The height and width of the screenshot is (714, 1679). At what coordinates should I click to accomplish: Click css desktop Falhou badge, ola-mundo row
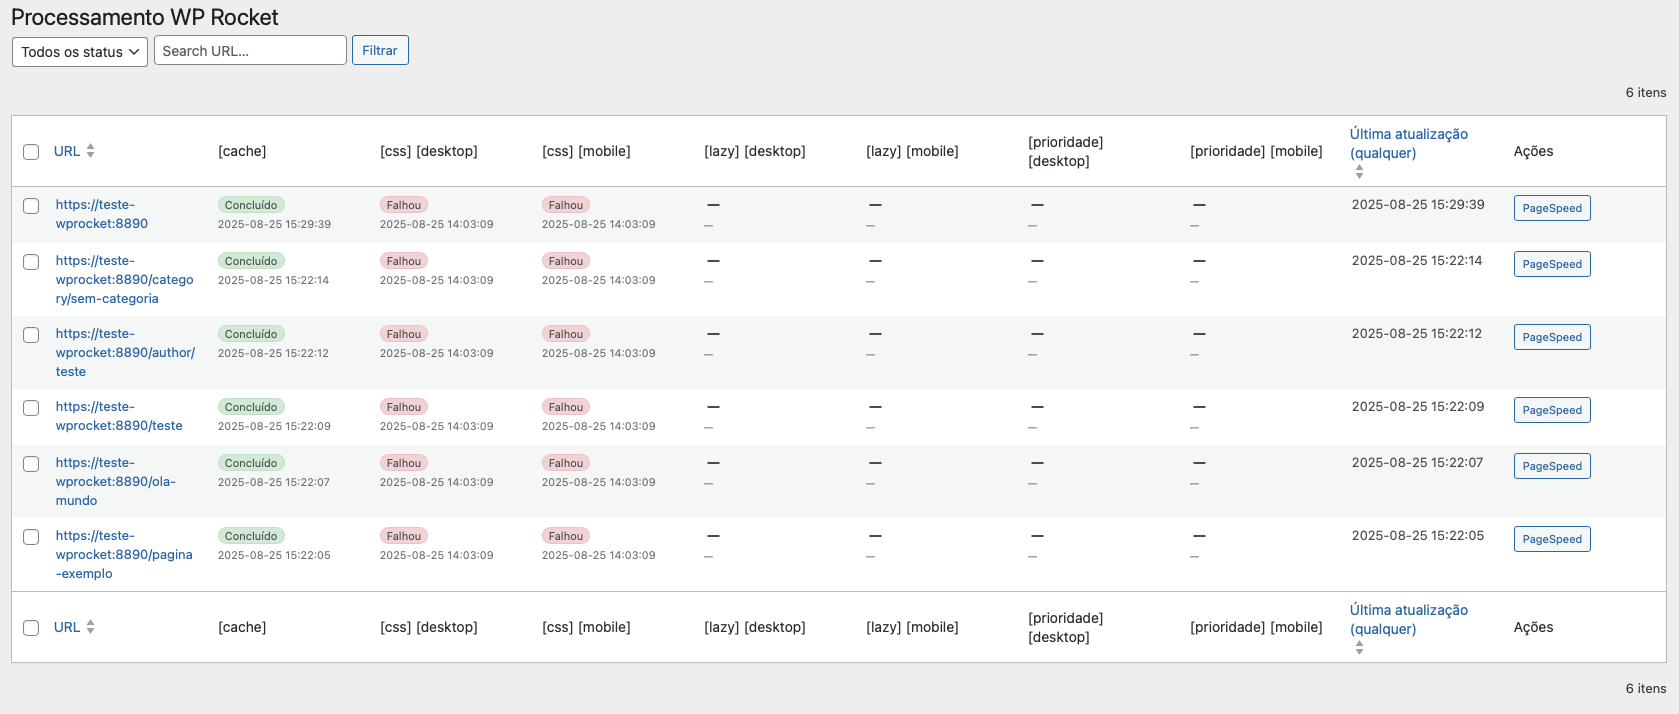click(x=404, y=463)
